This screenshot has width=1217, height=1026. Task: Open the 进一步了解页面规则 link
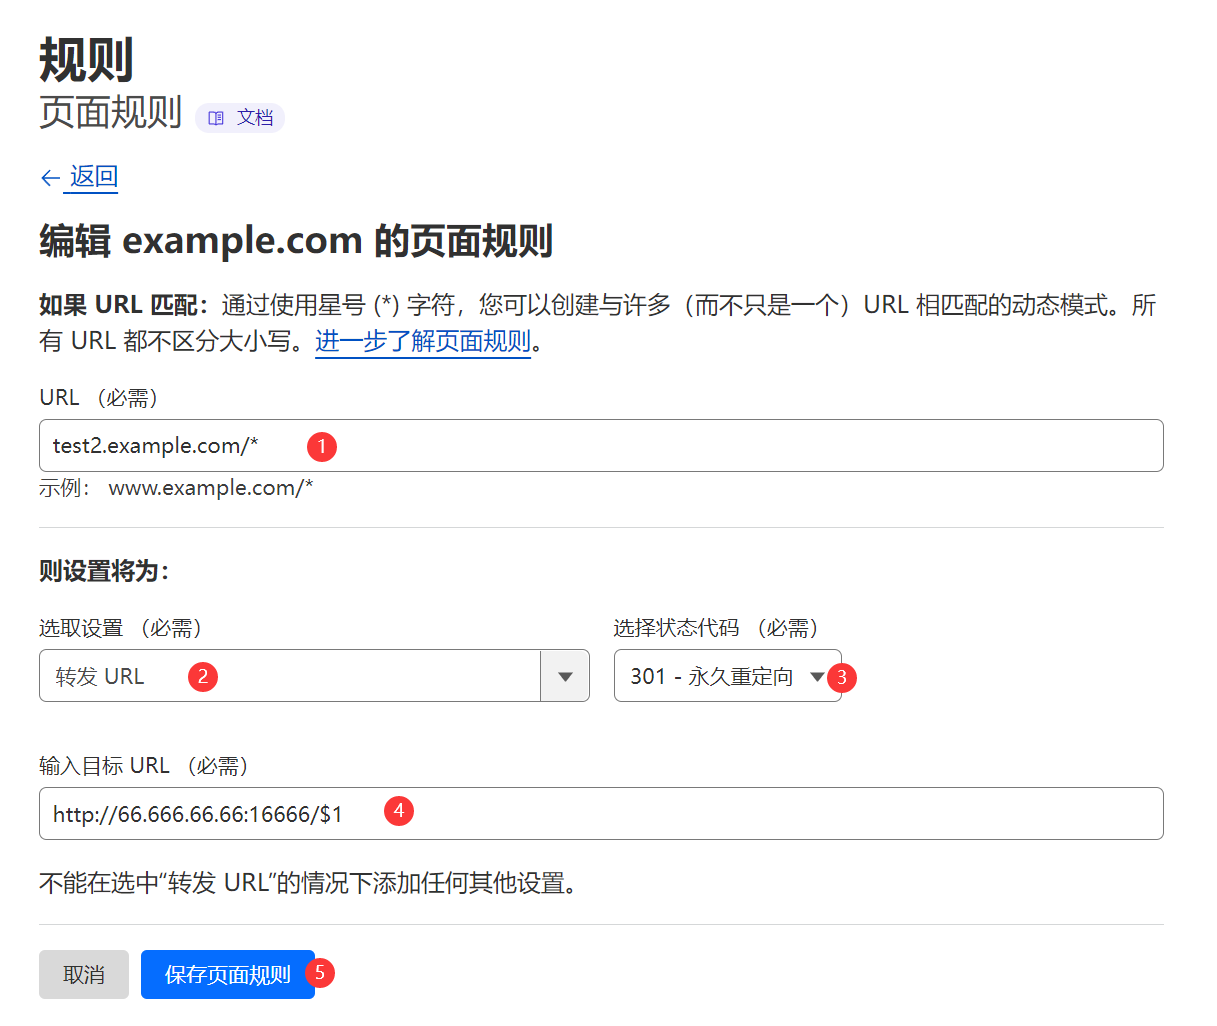[x=422, y=341]
